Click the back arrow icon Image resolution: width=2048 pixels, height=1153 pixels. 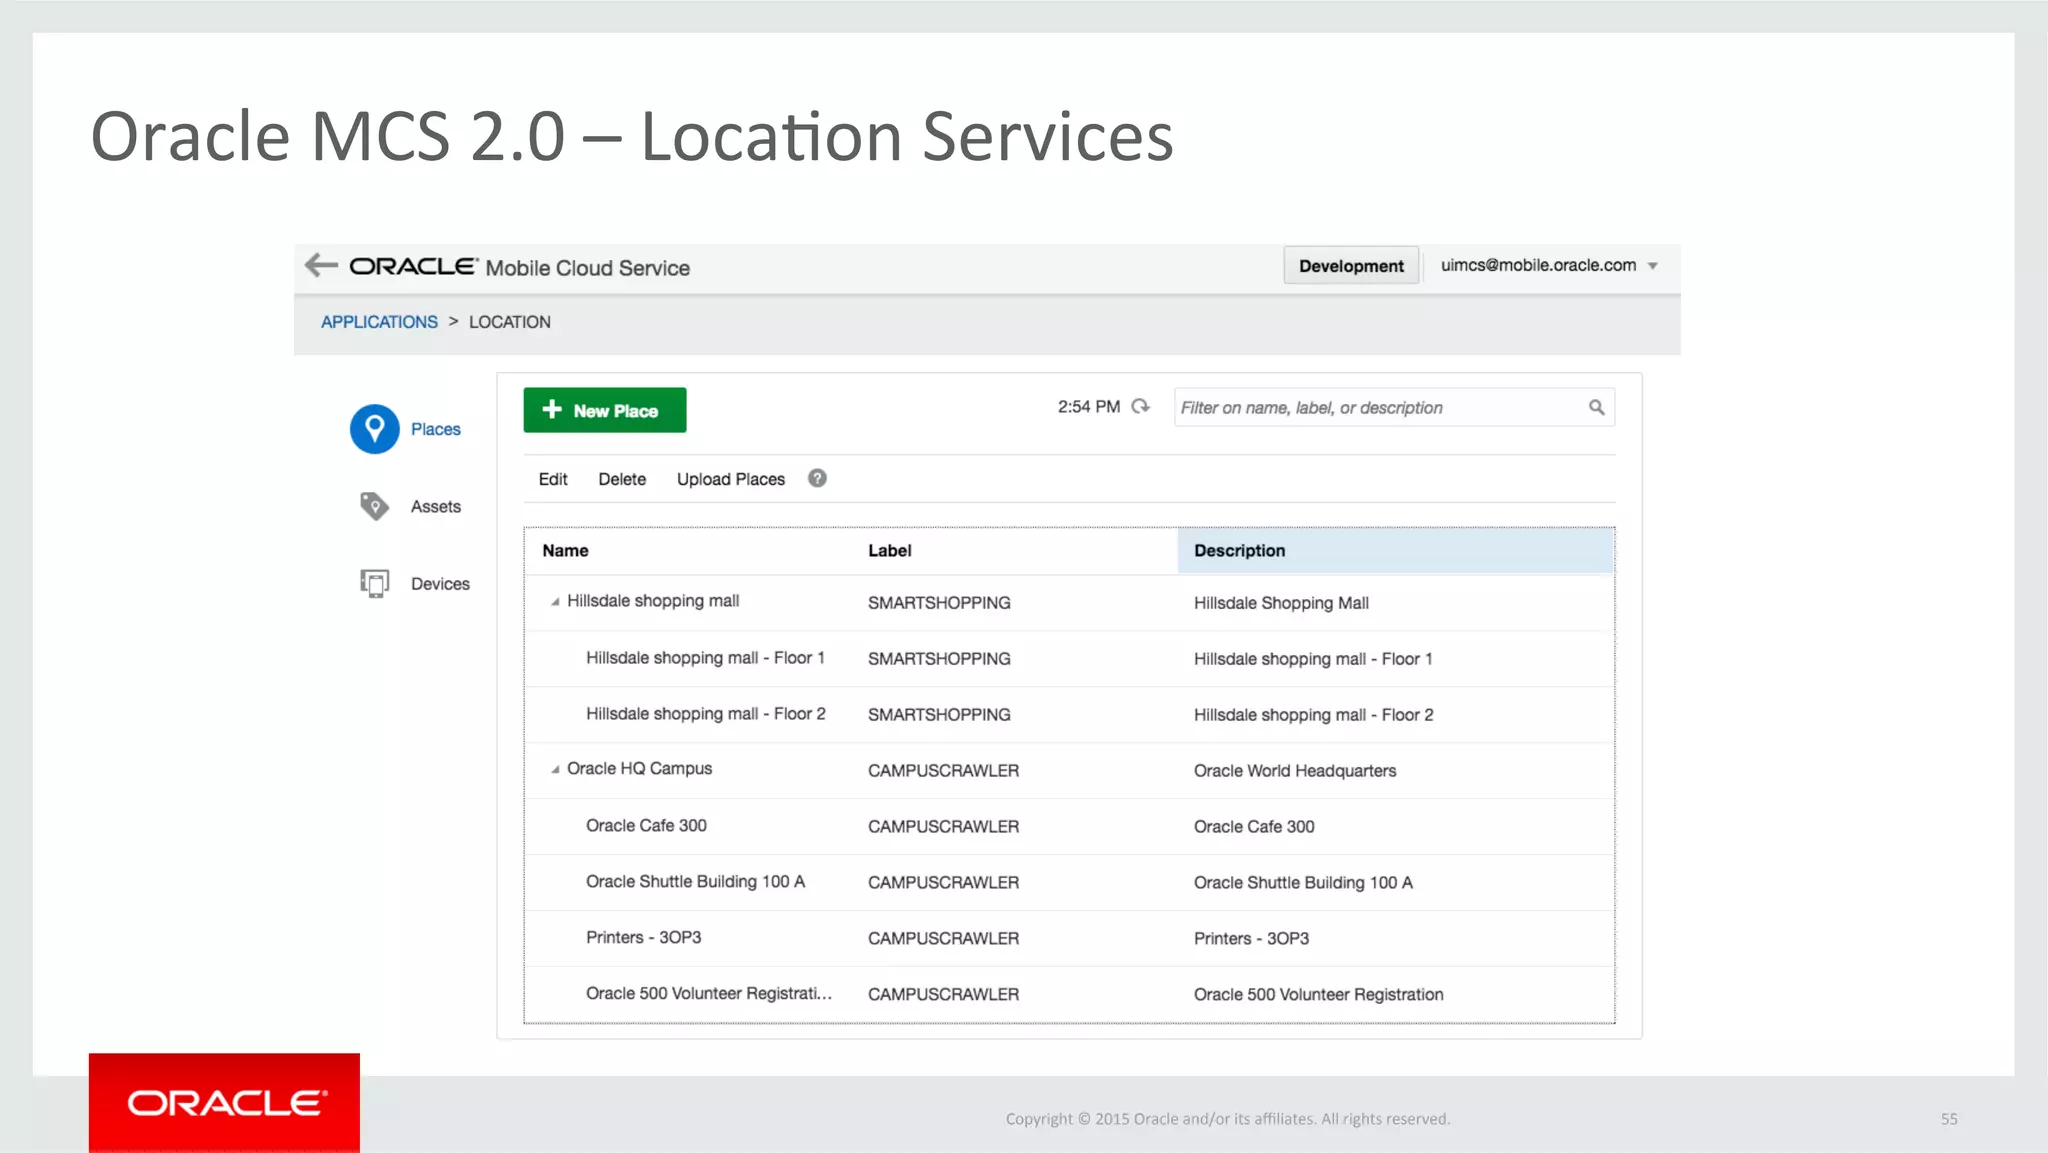[x=321, y=265]
